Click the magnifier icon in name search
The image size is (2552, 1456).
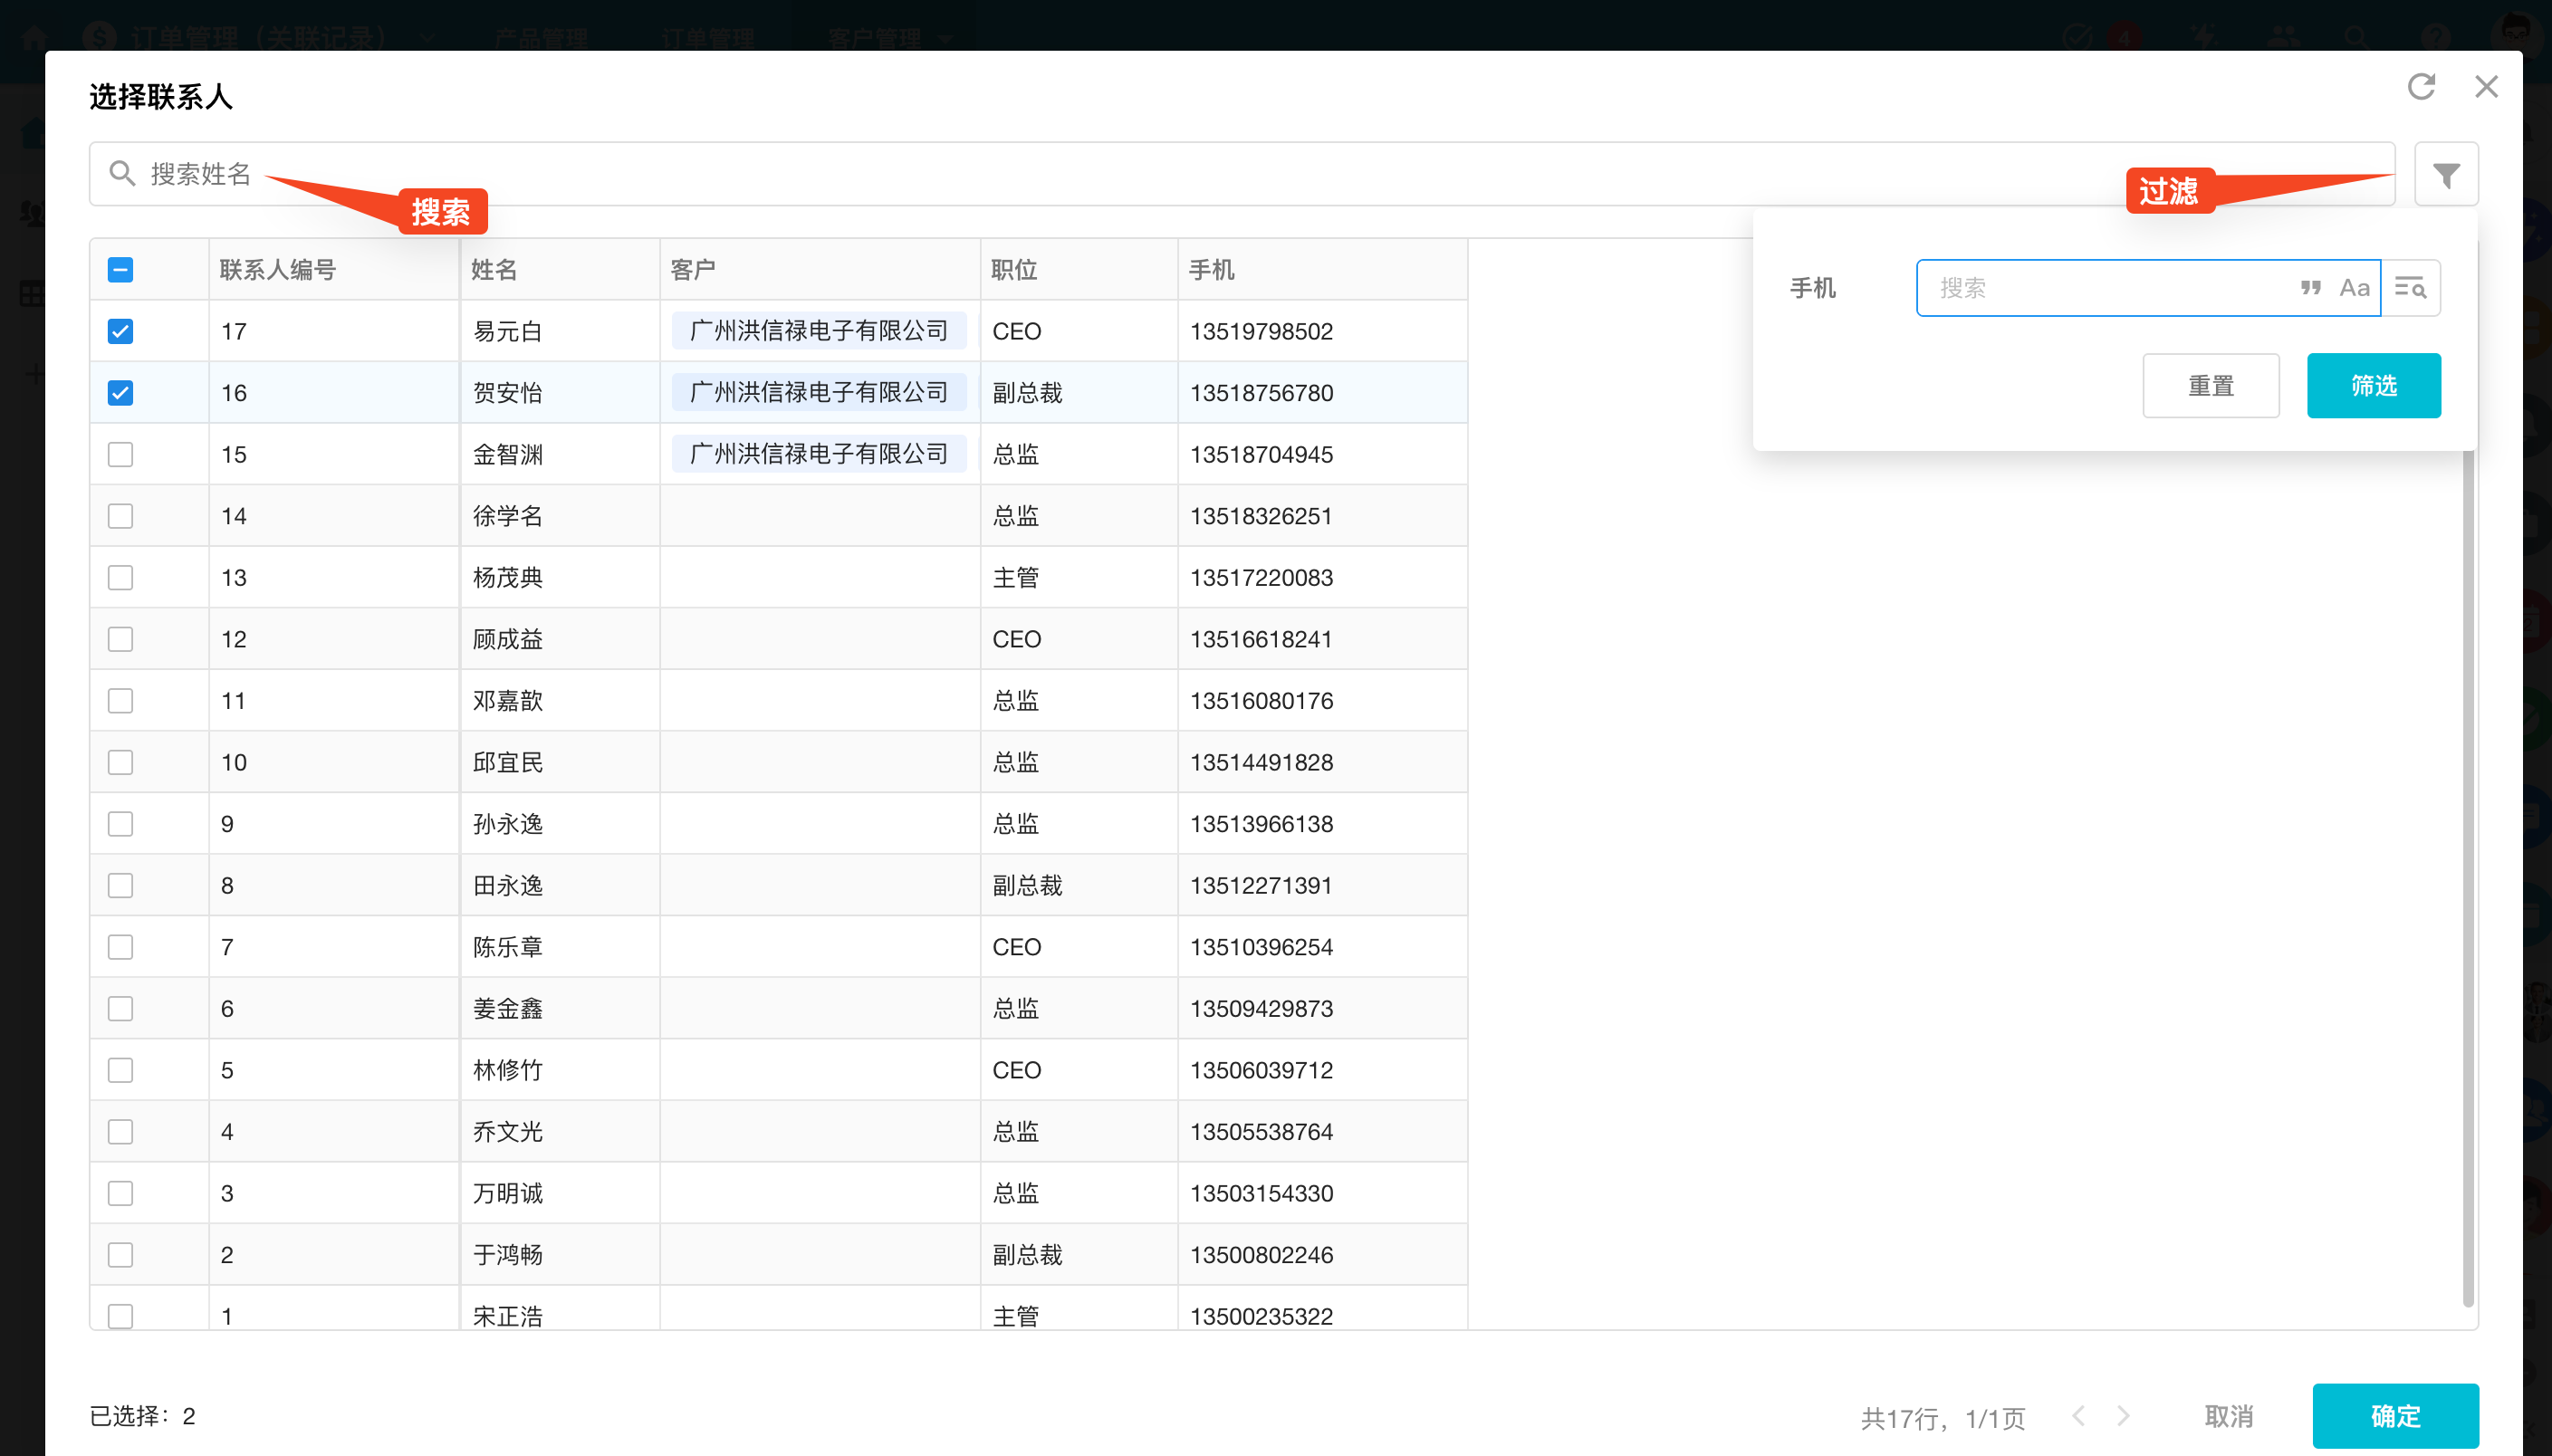click(x=122, y=174)
